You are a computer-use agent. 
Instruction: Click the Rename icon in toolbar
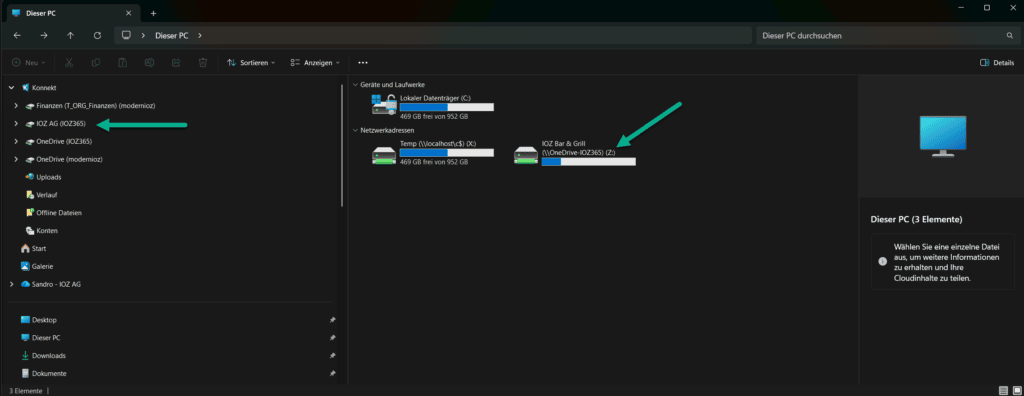149,63
